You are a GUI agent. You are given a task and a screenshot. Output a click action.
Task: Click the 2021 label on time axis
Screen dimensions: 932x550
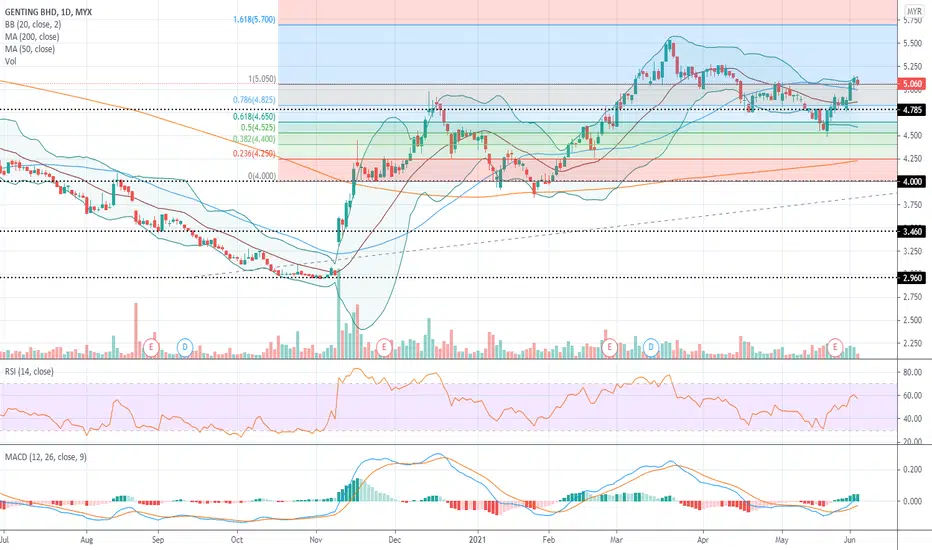(477, 540)
